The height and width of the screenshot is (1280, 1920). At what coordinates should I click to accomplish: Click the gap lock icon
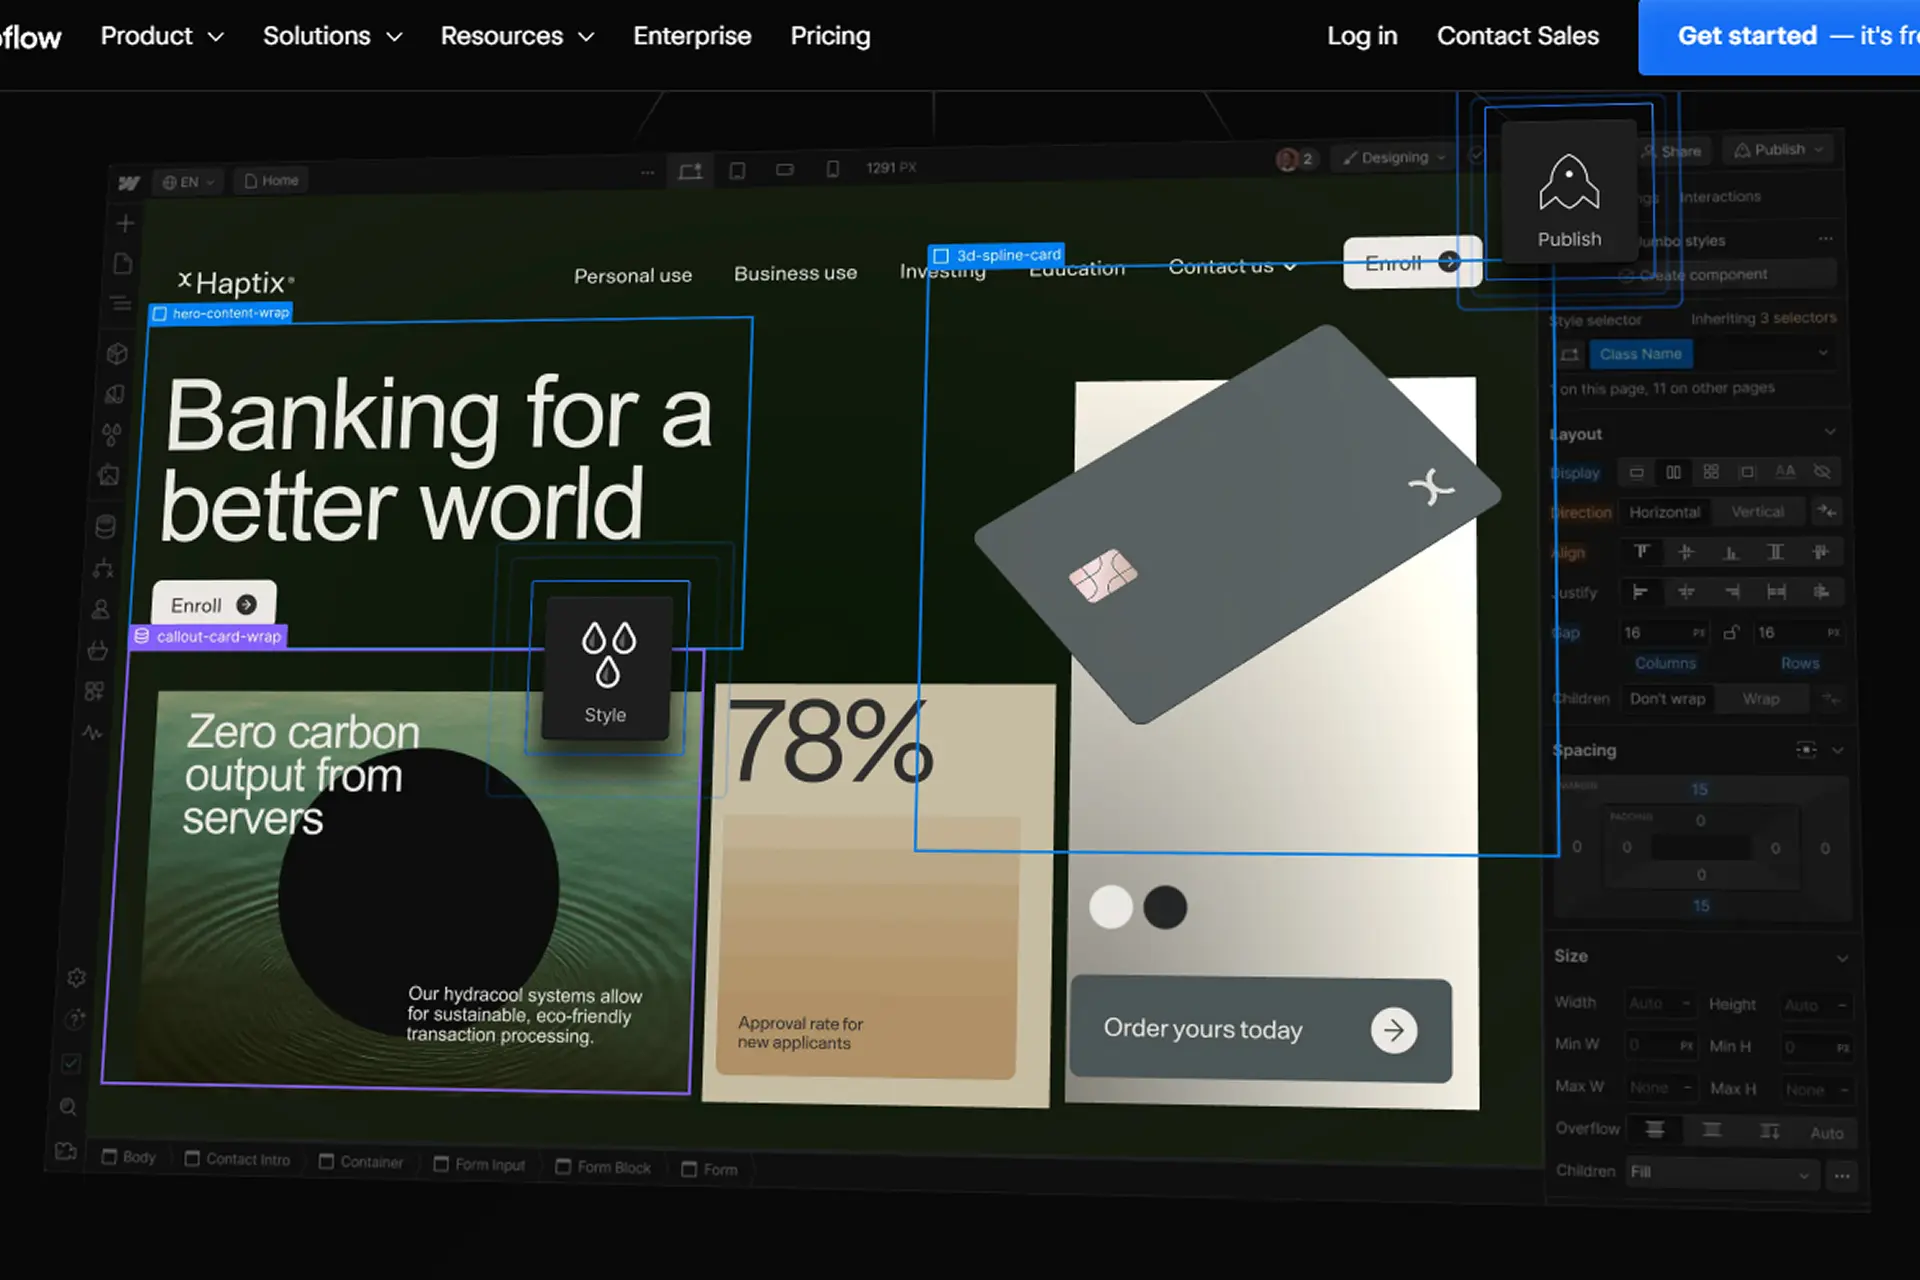pos(1731,632)
